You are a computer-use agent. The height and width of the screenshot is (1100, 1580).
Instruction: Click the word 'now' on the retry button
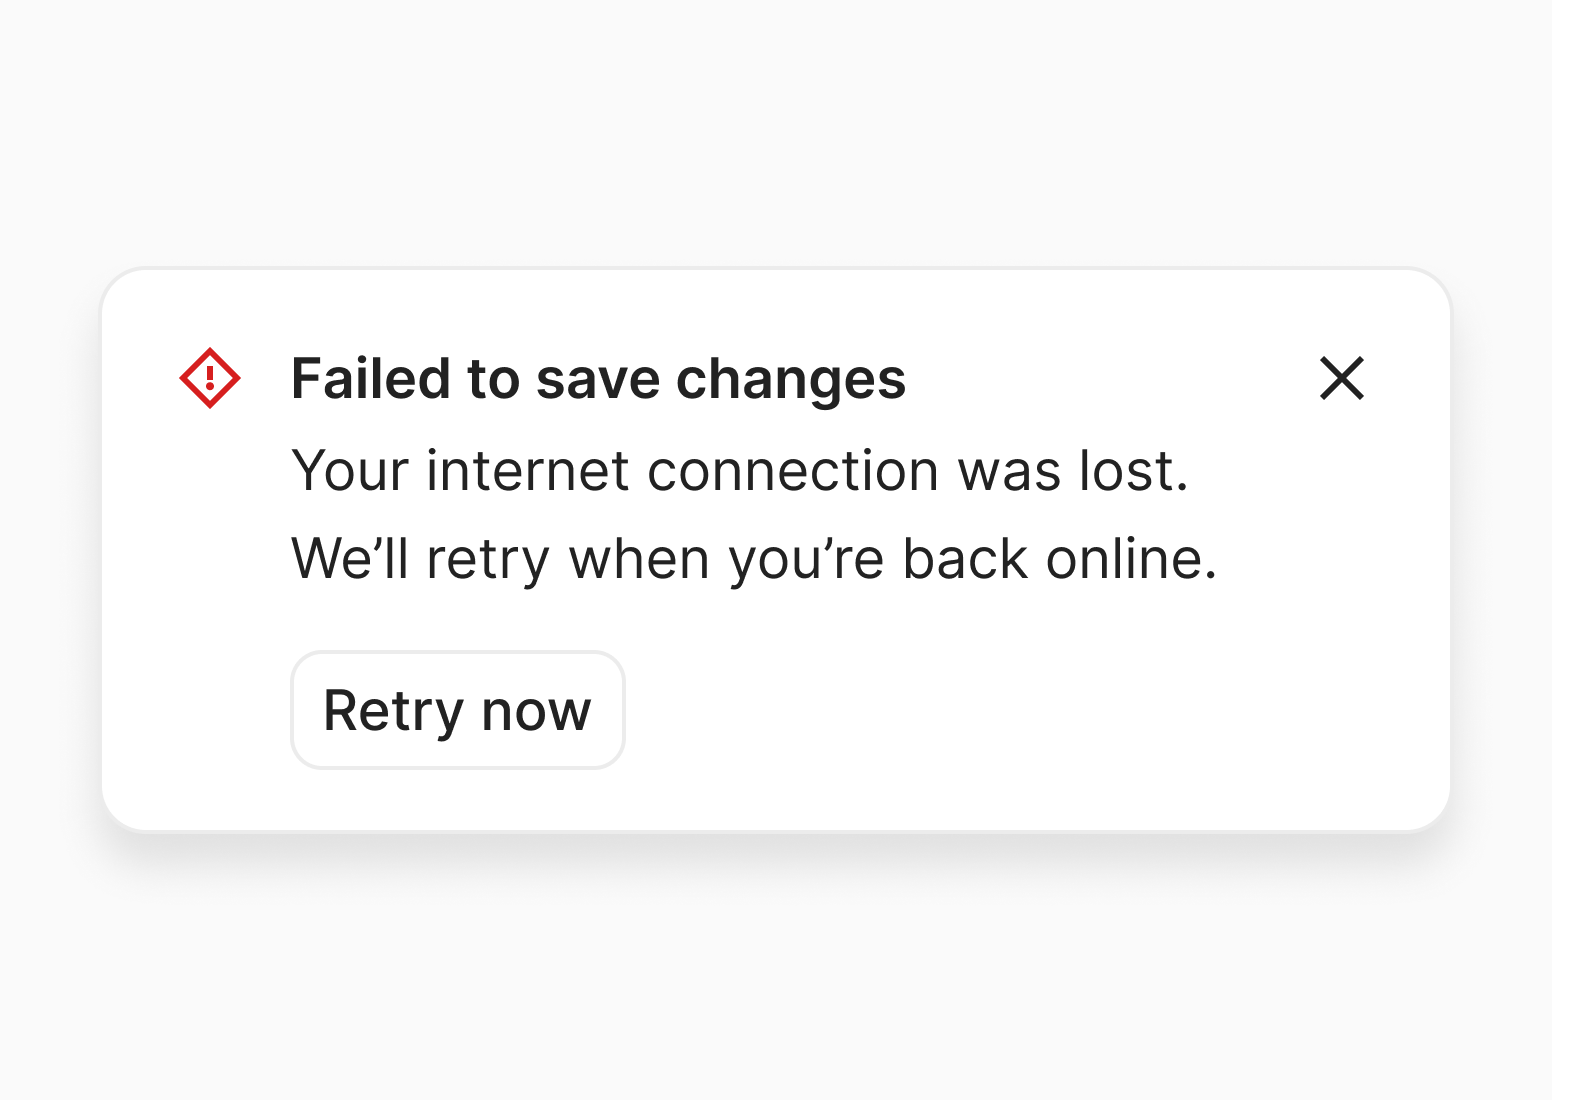click(536, 712)
